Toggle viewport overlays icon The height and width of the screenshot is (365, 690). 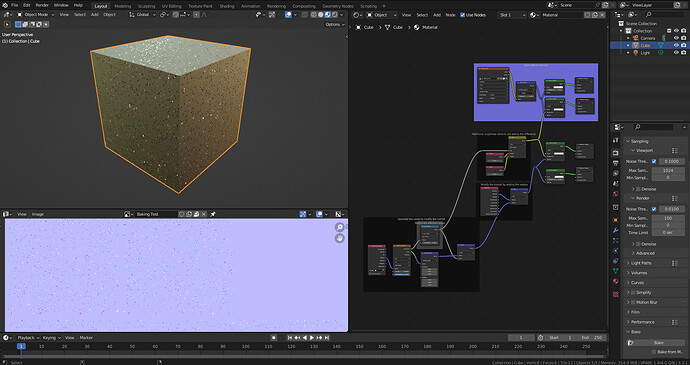(288, 15)
